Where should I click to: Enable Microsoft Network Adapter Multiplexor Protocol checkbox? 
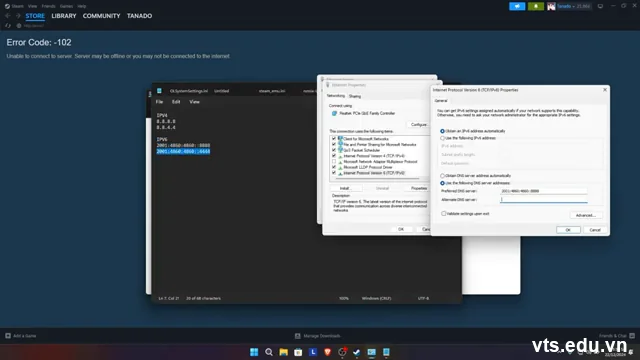click(334, 162)
